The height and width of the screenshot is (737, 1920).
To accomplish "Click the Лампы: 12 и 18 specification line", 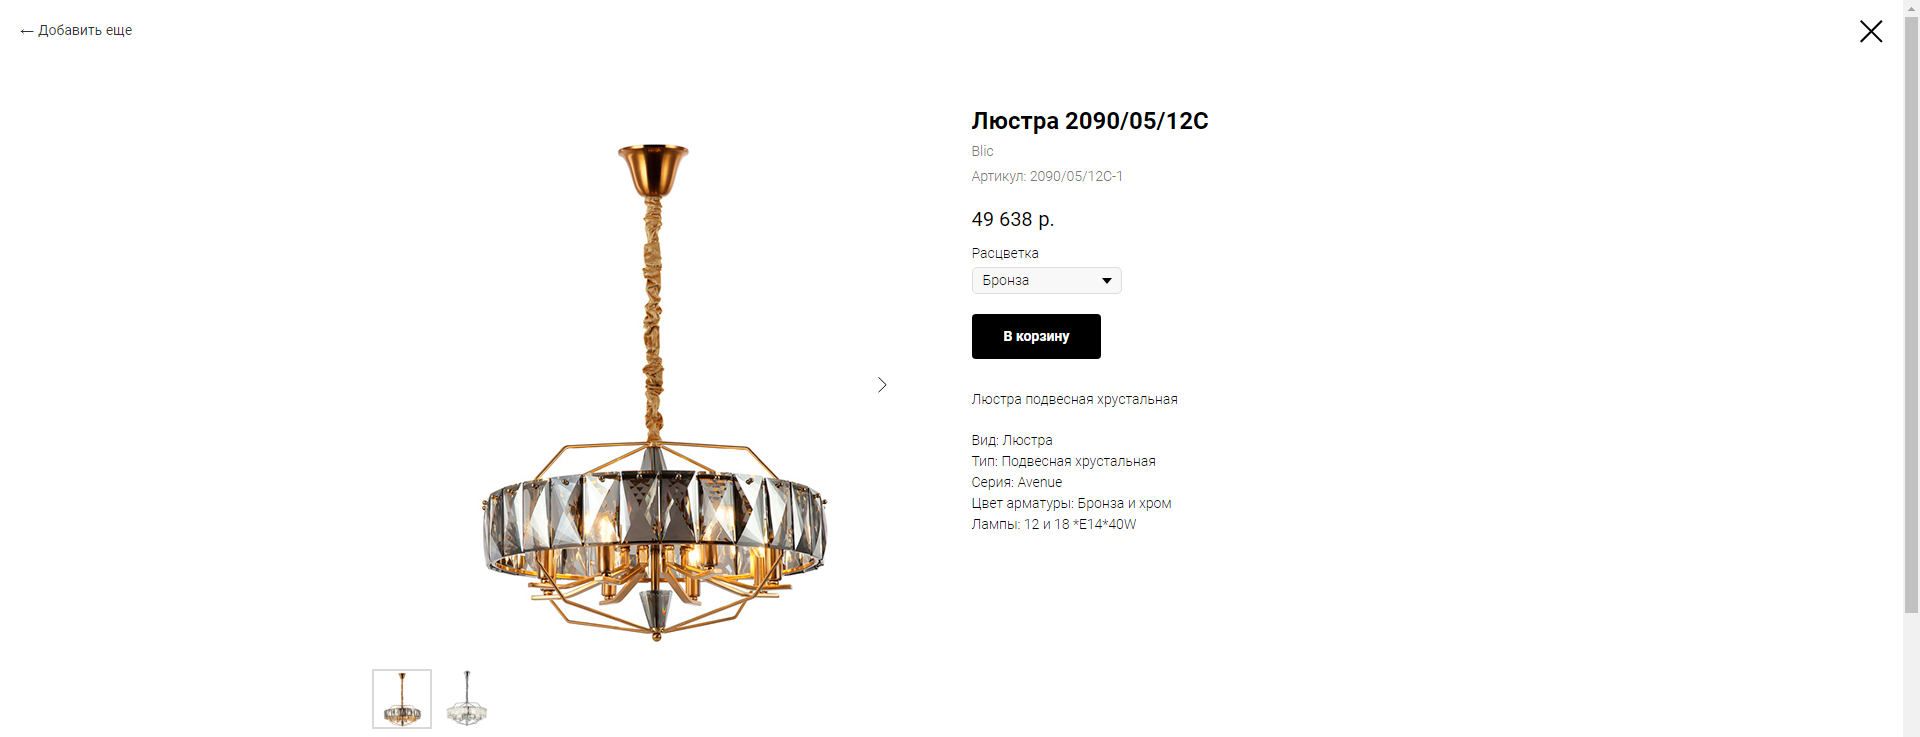I will click(1054, 524).
